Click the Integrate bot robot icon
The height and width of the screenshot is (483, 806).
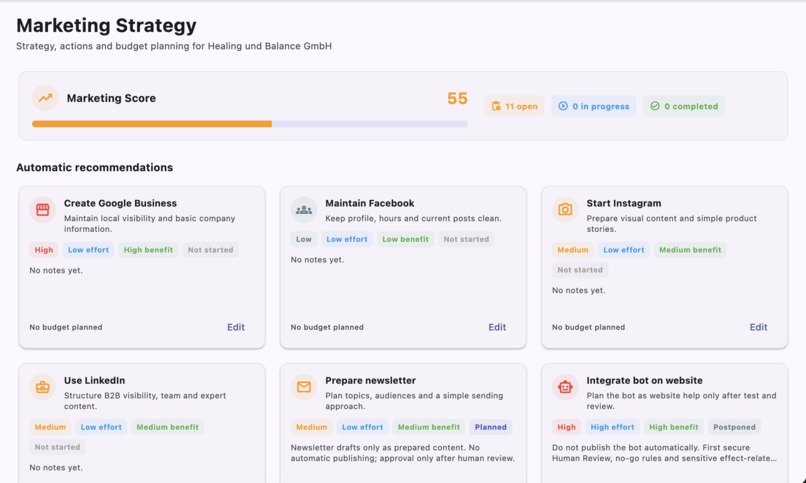click(565, 387)
